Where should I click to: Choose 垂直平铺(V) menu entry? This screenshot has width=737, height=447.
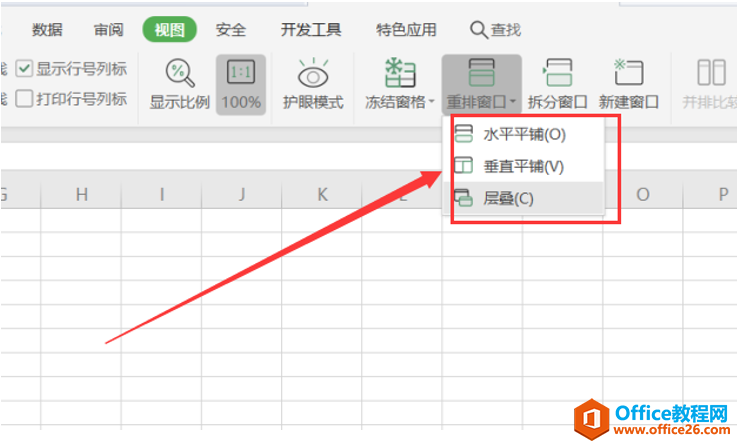(x=524, y=166)
